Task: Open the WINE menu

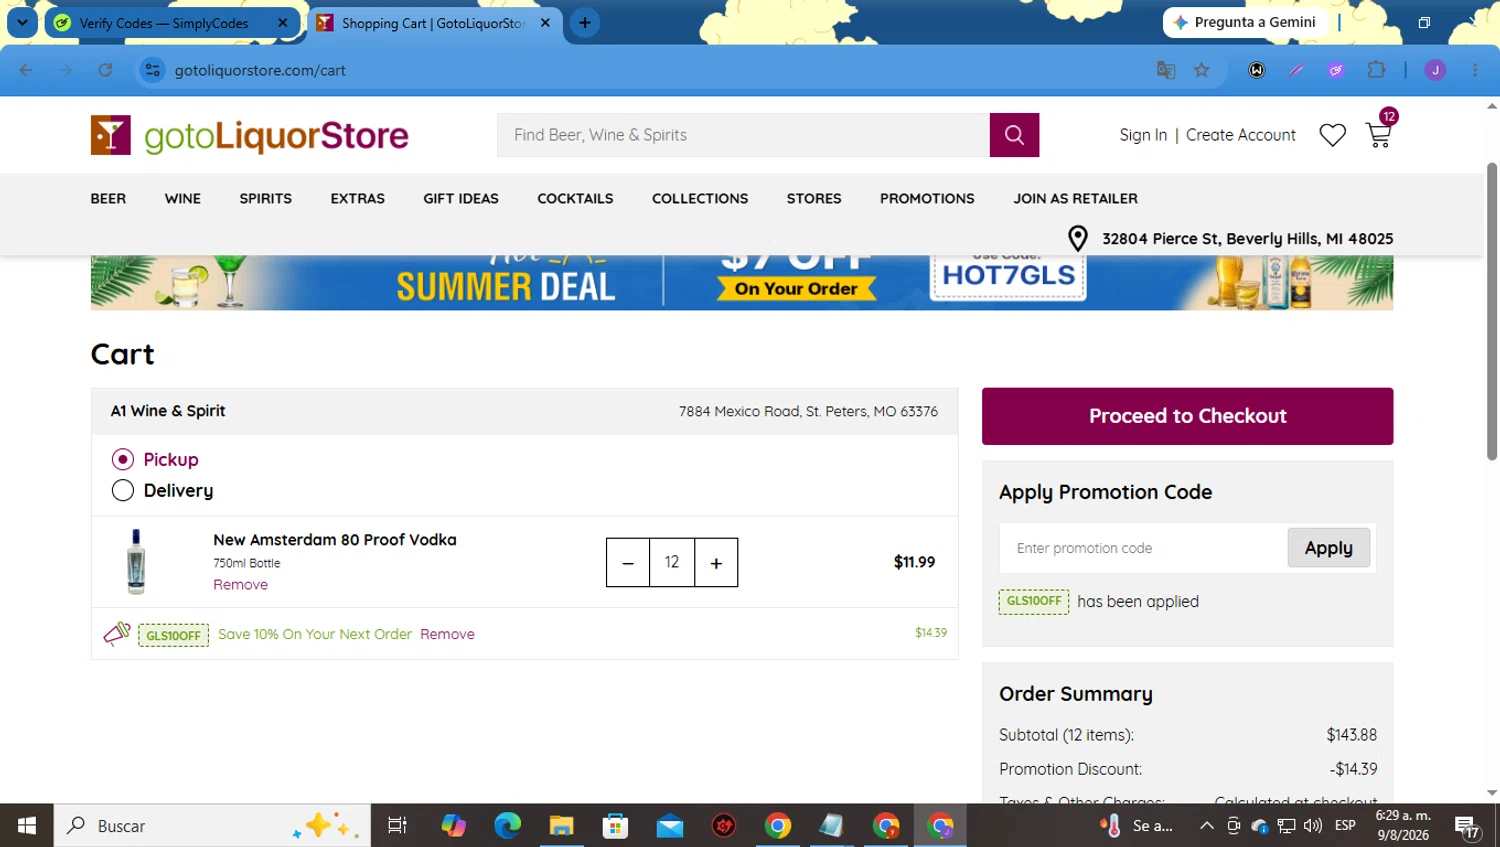Action: pyautogui.click(x=183, y=198)
